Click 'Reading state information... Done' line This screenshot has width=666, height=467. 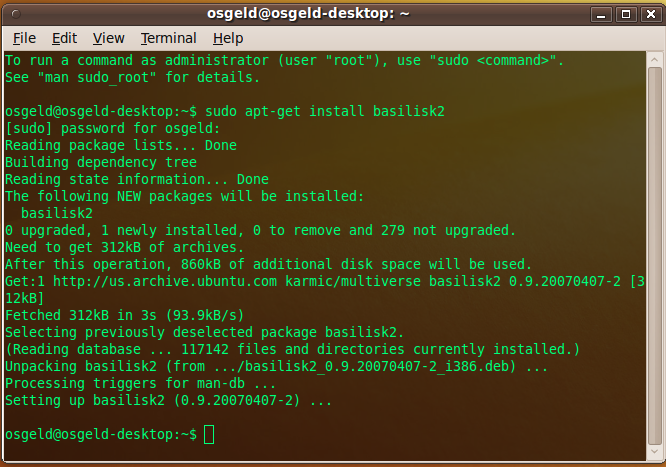coord(137,179)
